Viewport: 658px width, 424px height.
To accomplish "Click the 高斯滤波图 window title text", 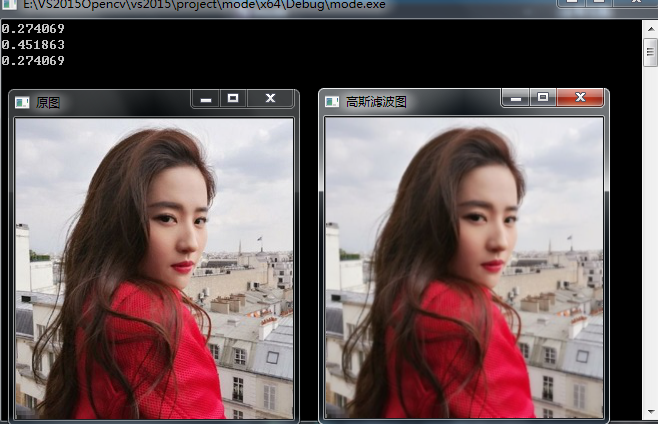I will click(x=376, y=102).
